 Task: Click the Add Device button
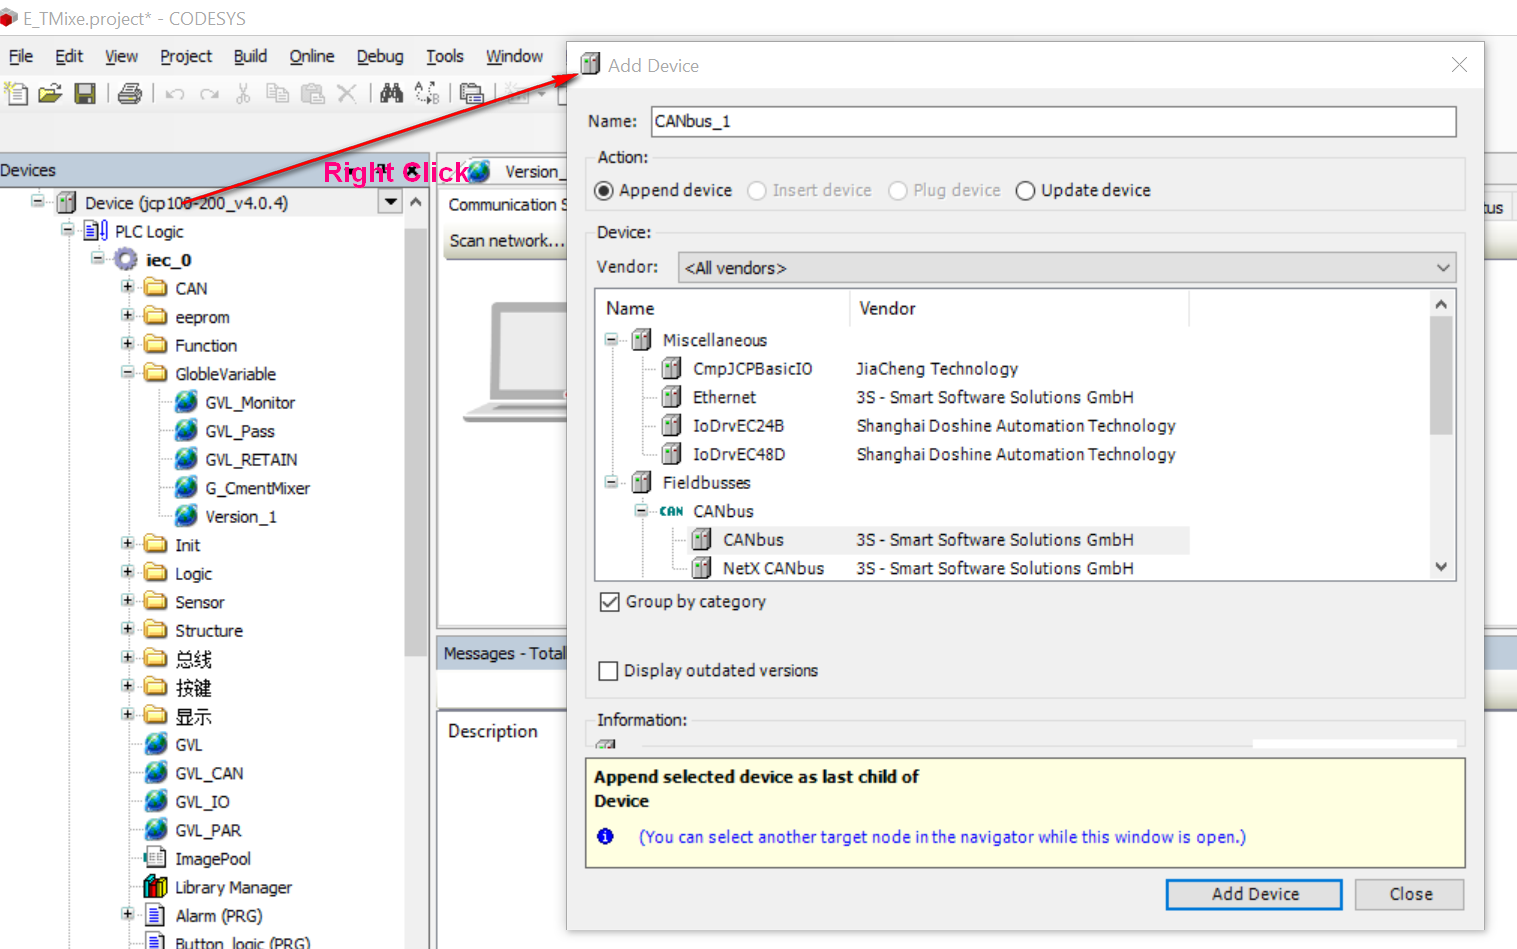click(x=1253, y=893)
